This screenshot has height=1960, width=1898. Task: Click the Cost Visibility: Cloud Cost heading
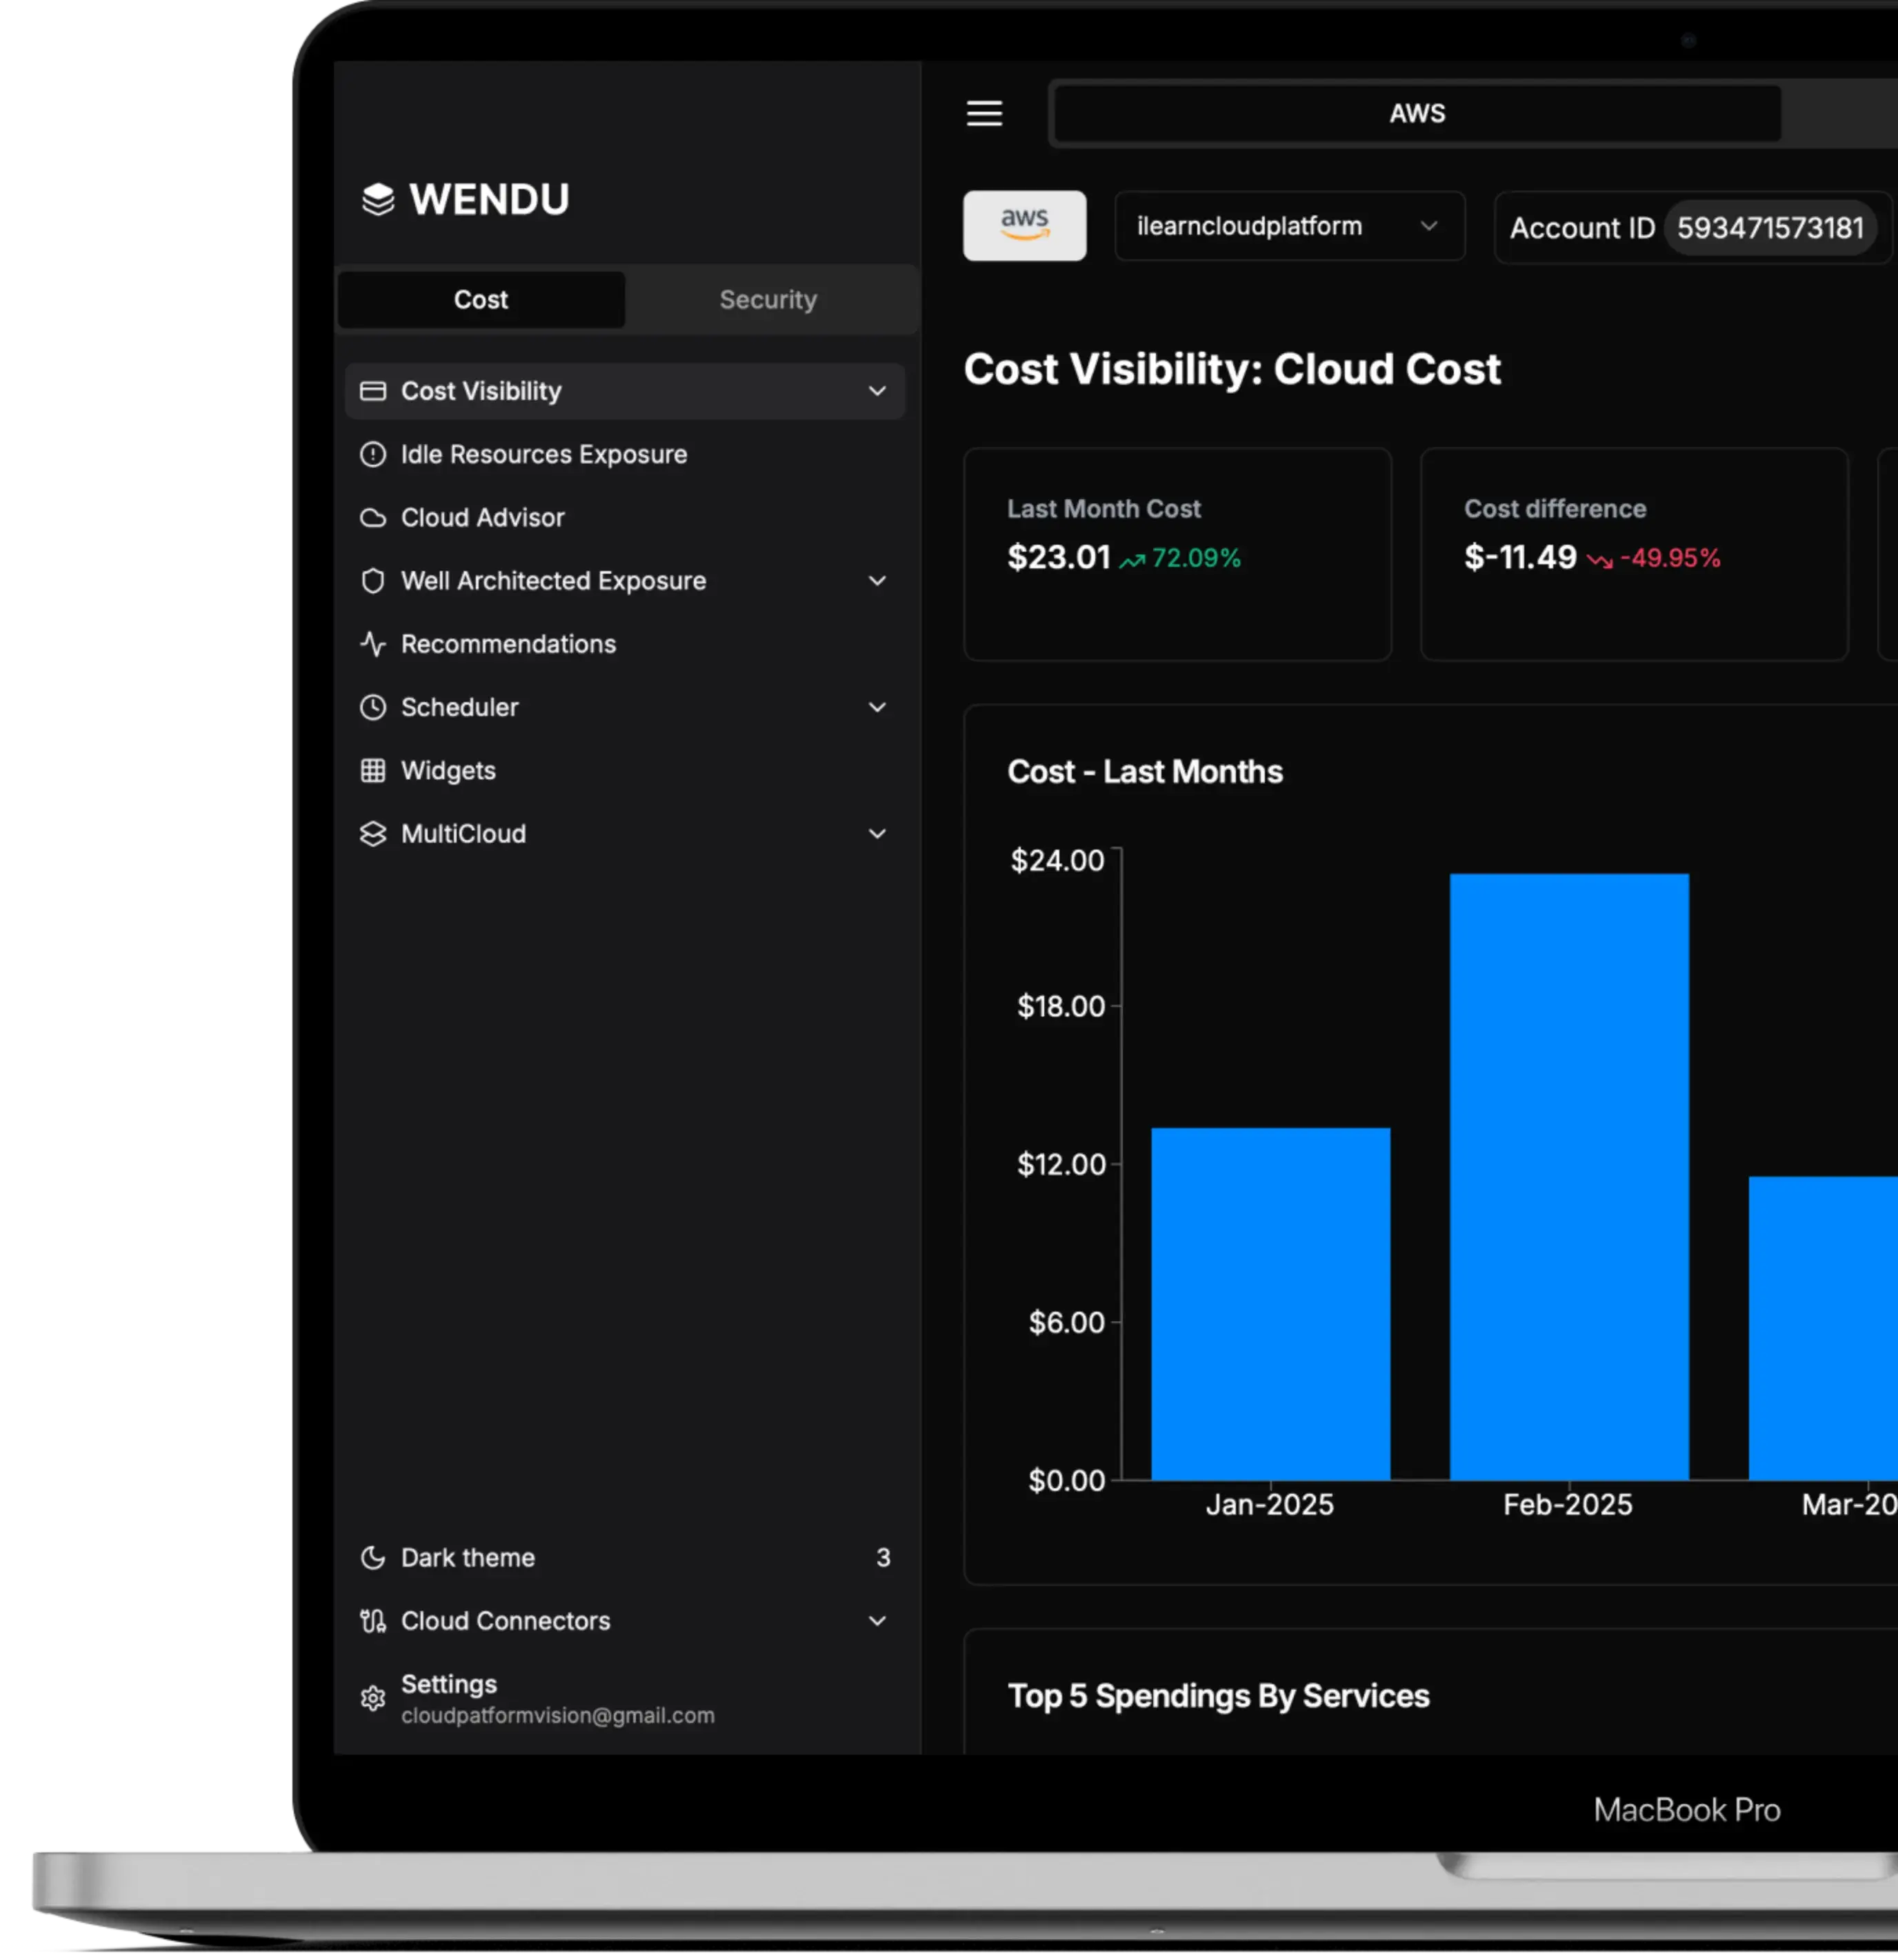(x=1232, y=369)
